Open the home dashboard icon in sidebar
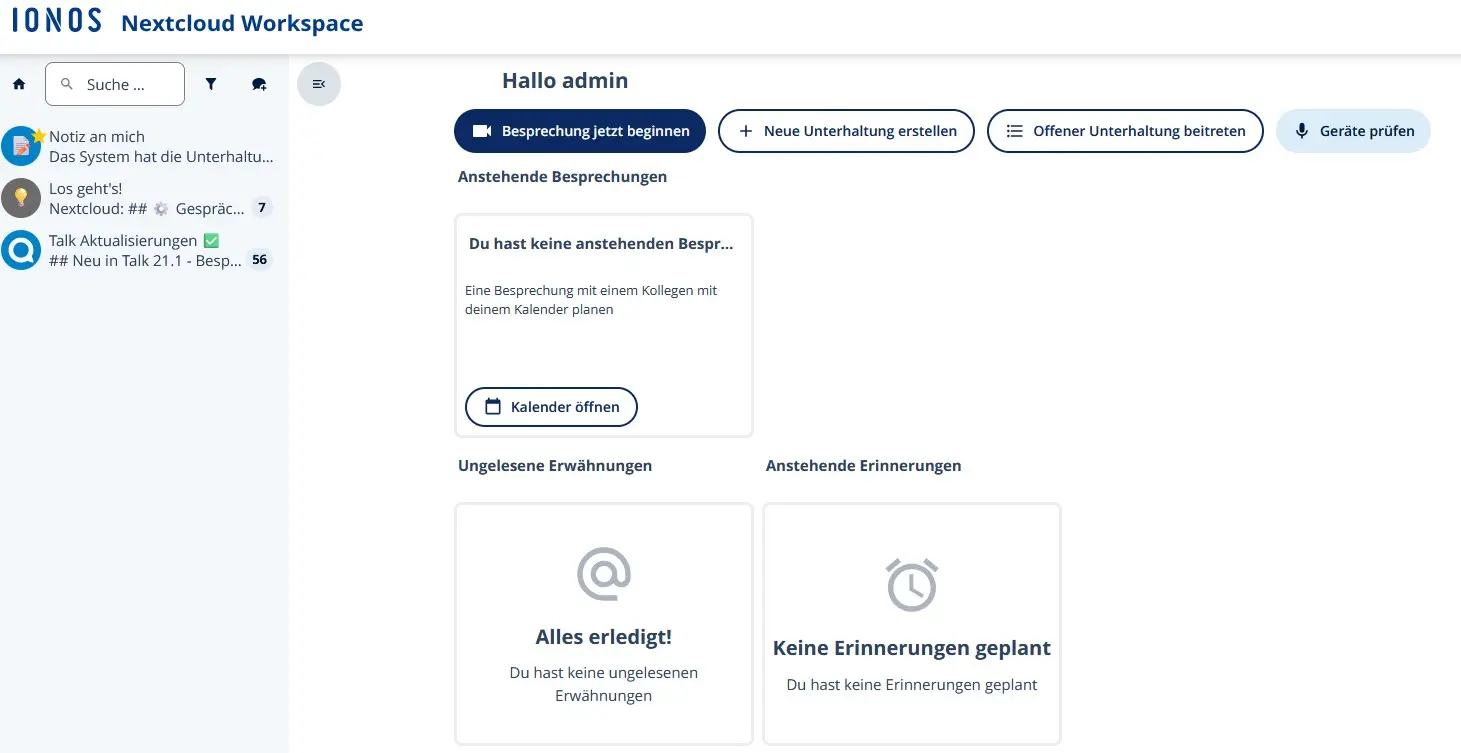 [x=19, y=84]
